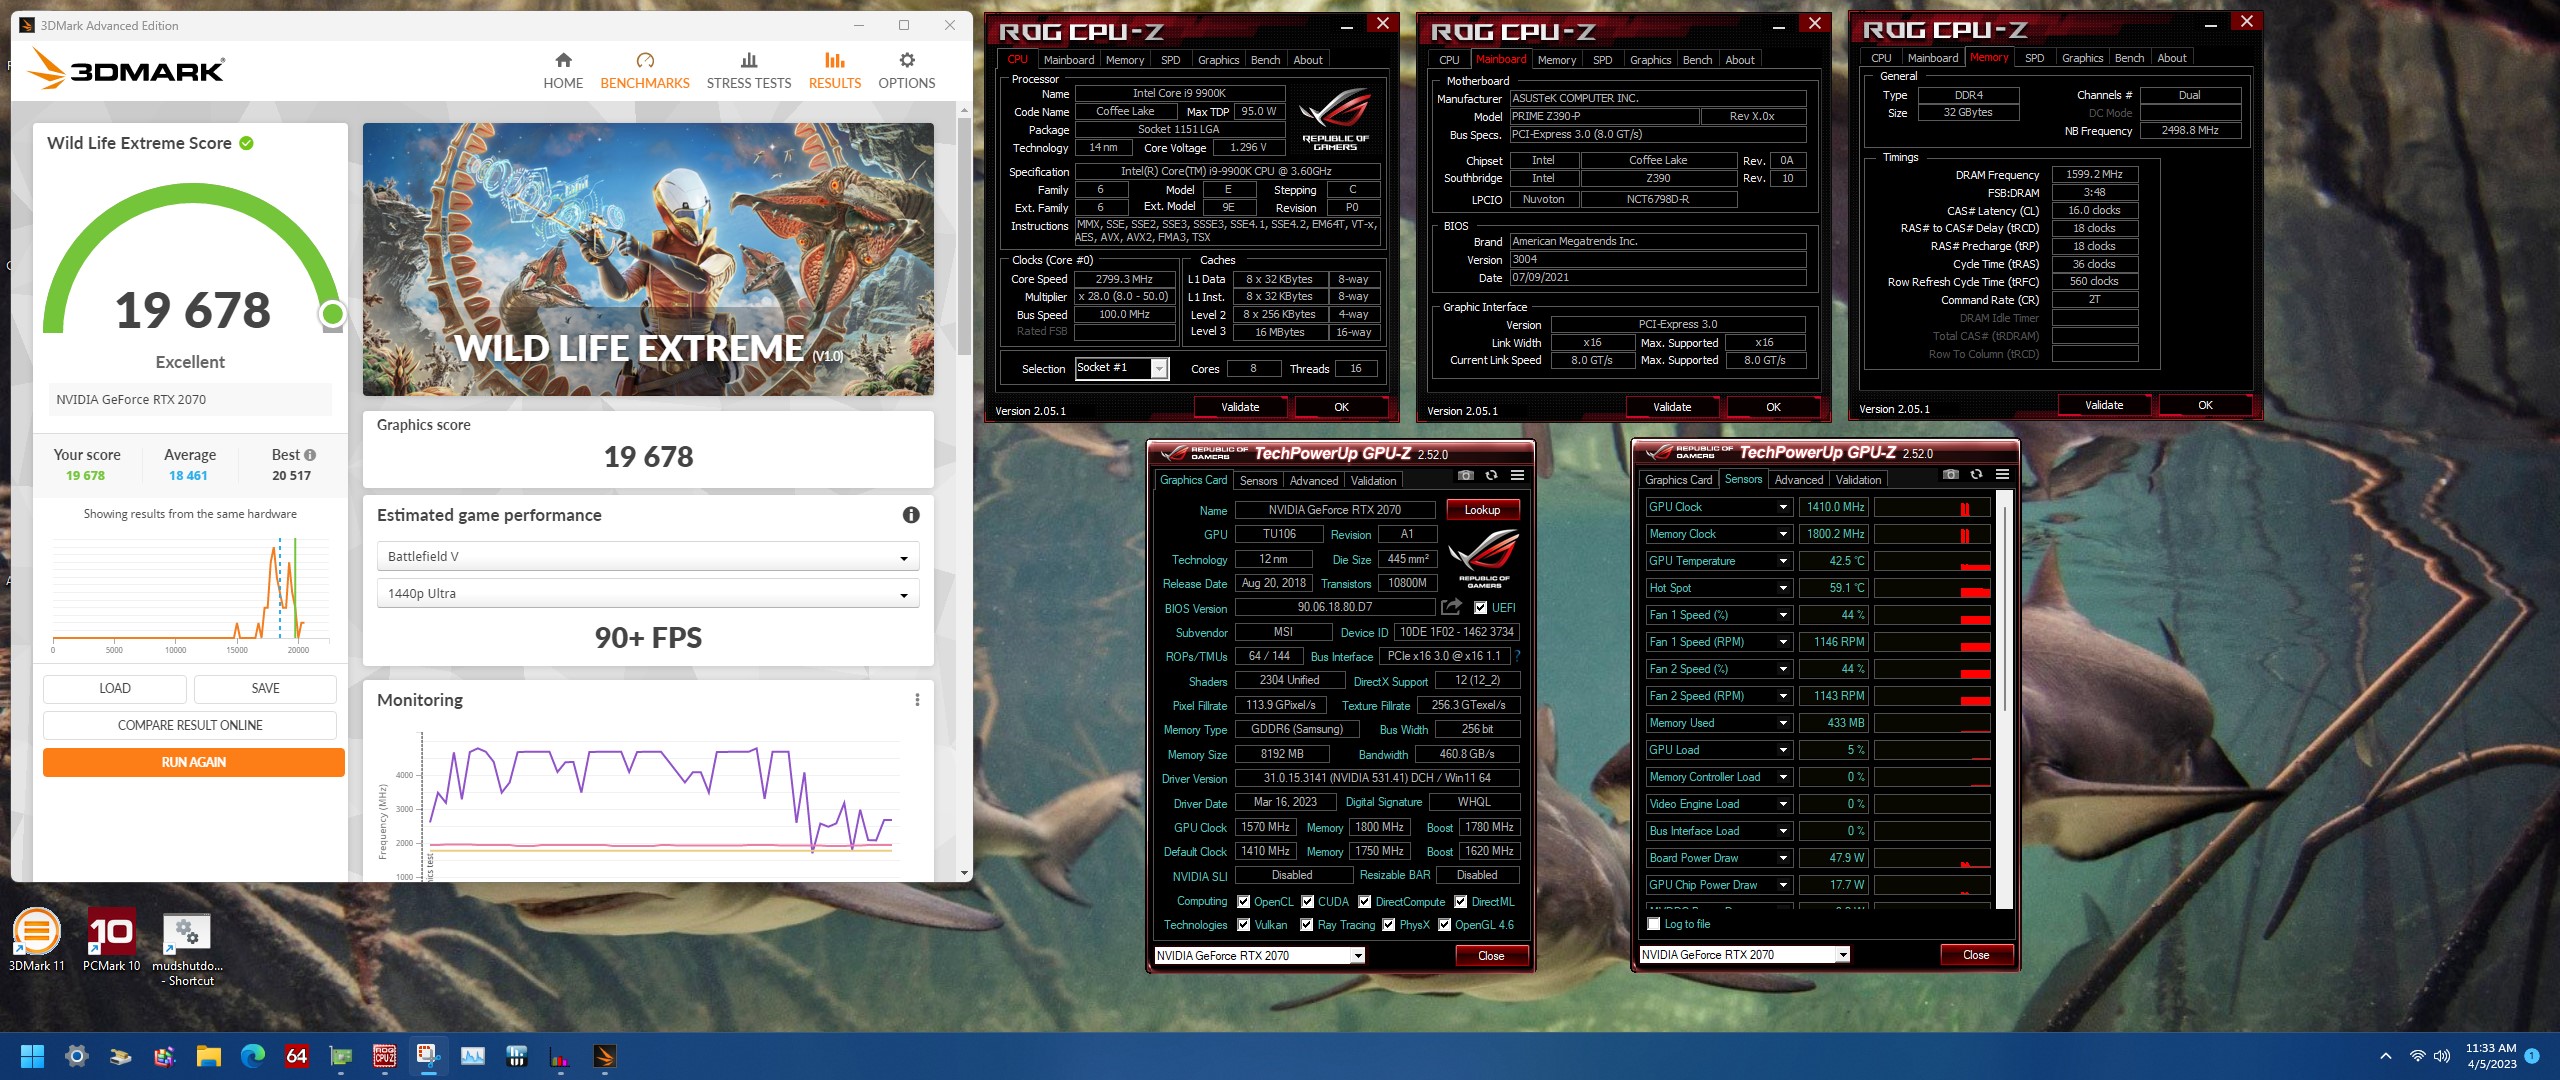Toggle the Vulkan checkbox
This screenshot has width=2560, height=1080.
pyautogui.click(x=1243, y=925)
